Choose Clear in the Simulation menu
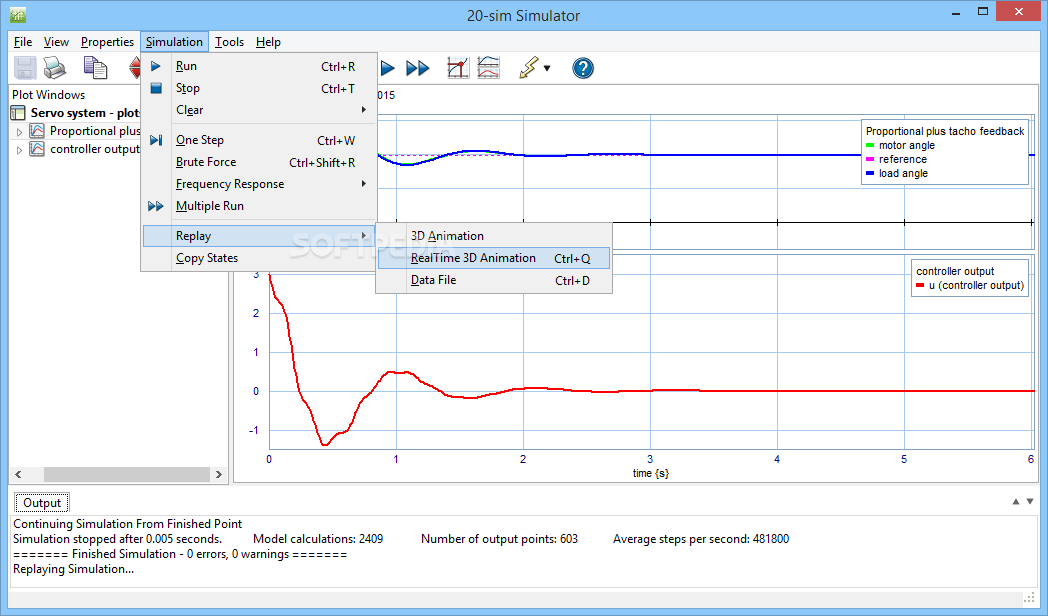Screen dimensions: 1048x616 coord(259,110)
